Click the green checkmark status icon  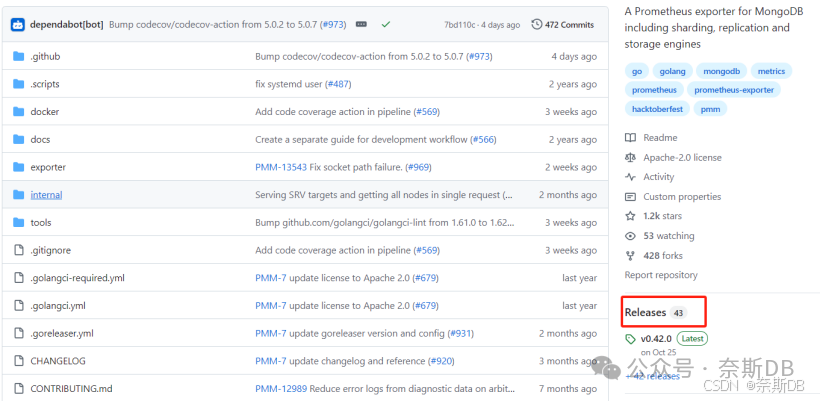click(386, 25)
